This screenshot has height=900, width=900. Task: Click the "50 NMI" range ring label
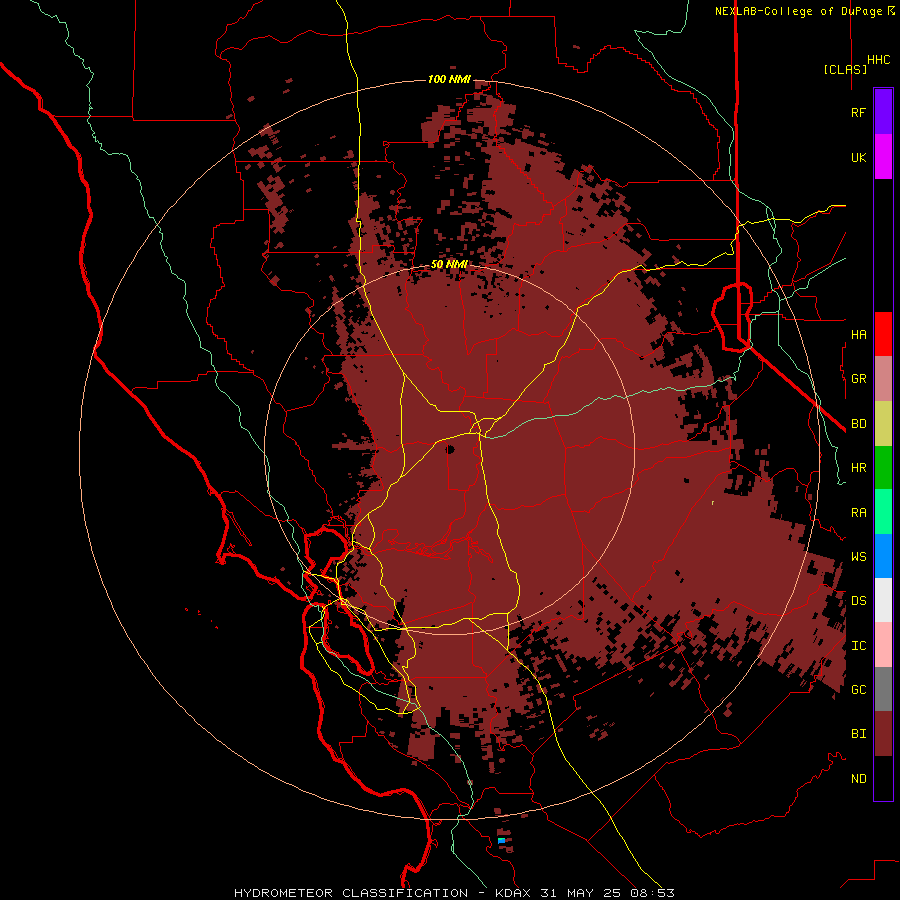tap(449, 264)
